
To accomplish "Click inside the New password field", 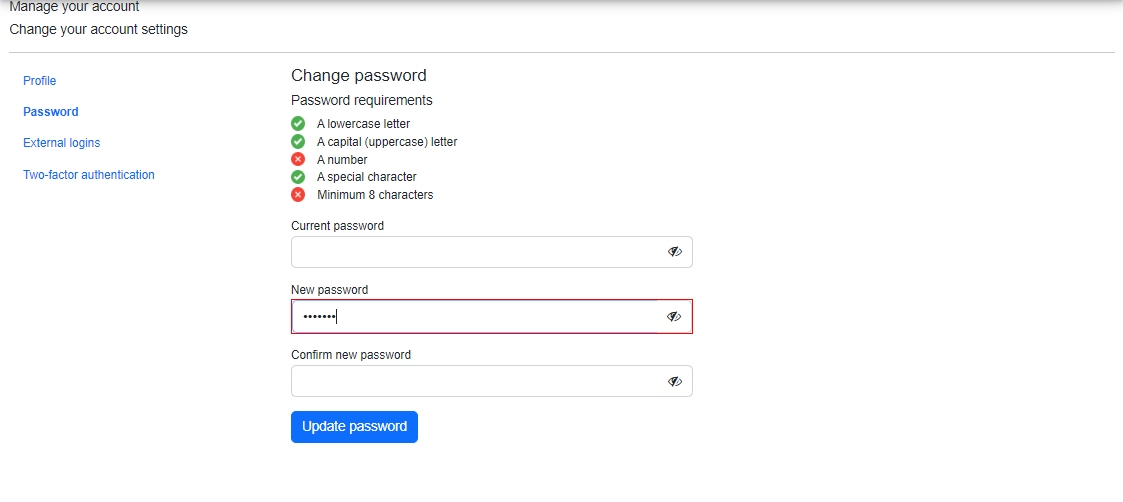I will [x=475, y=316].
